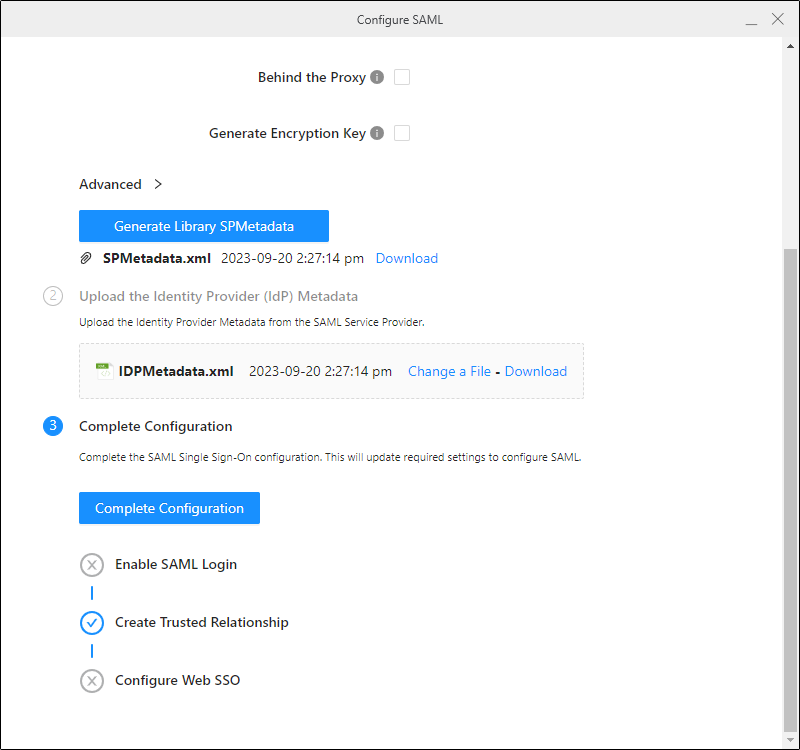
Task: Check the Generate Encryption Key box
Action: [x=402, y=133]
